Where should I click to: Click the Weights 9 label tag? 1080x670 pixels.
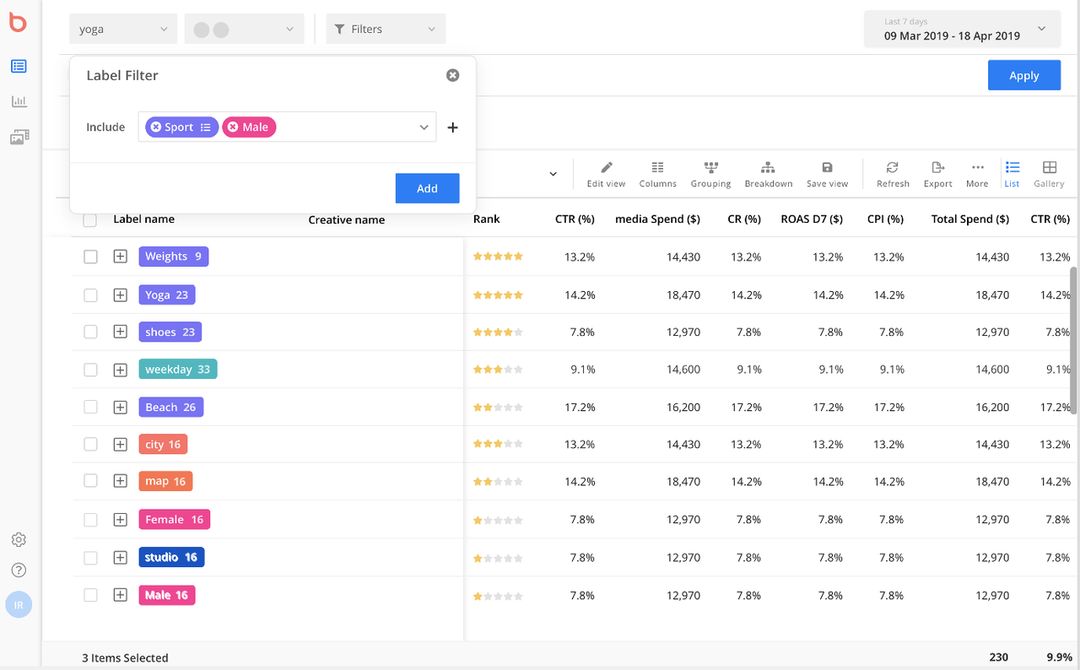coord(174,256)
